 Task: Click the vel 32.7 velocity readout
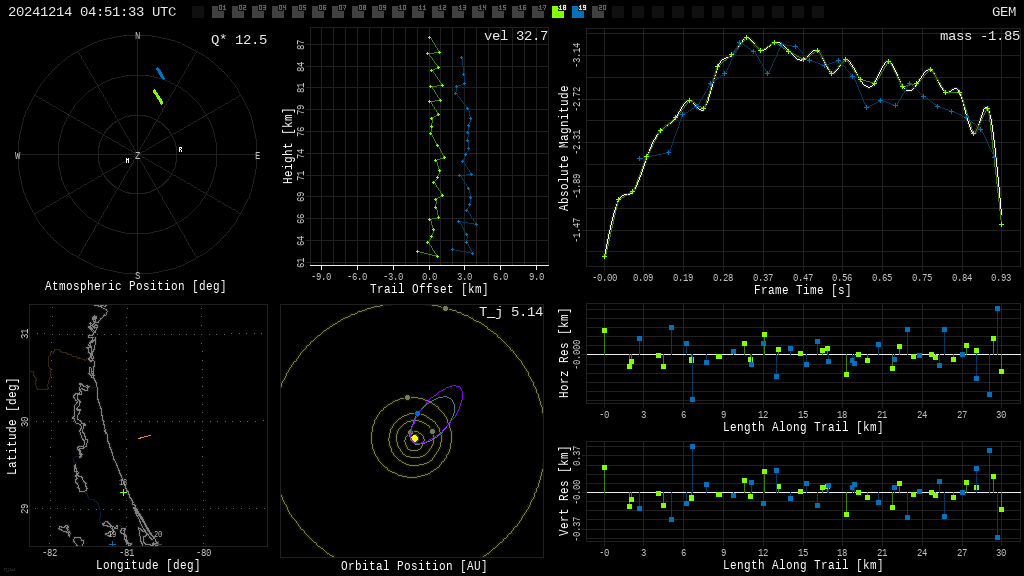coord(515,36)
